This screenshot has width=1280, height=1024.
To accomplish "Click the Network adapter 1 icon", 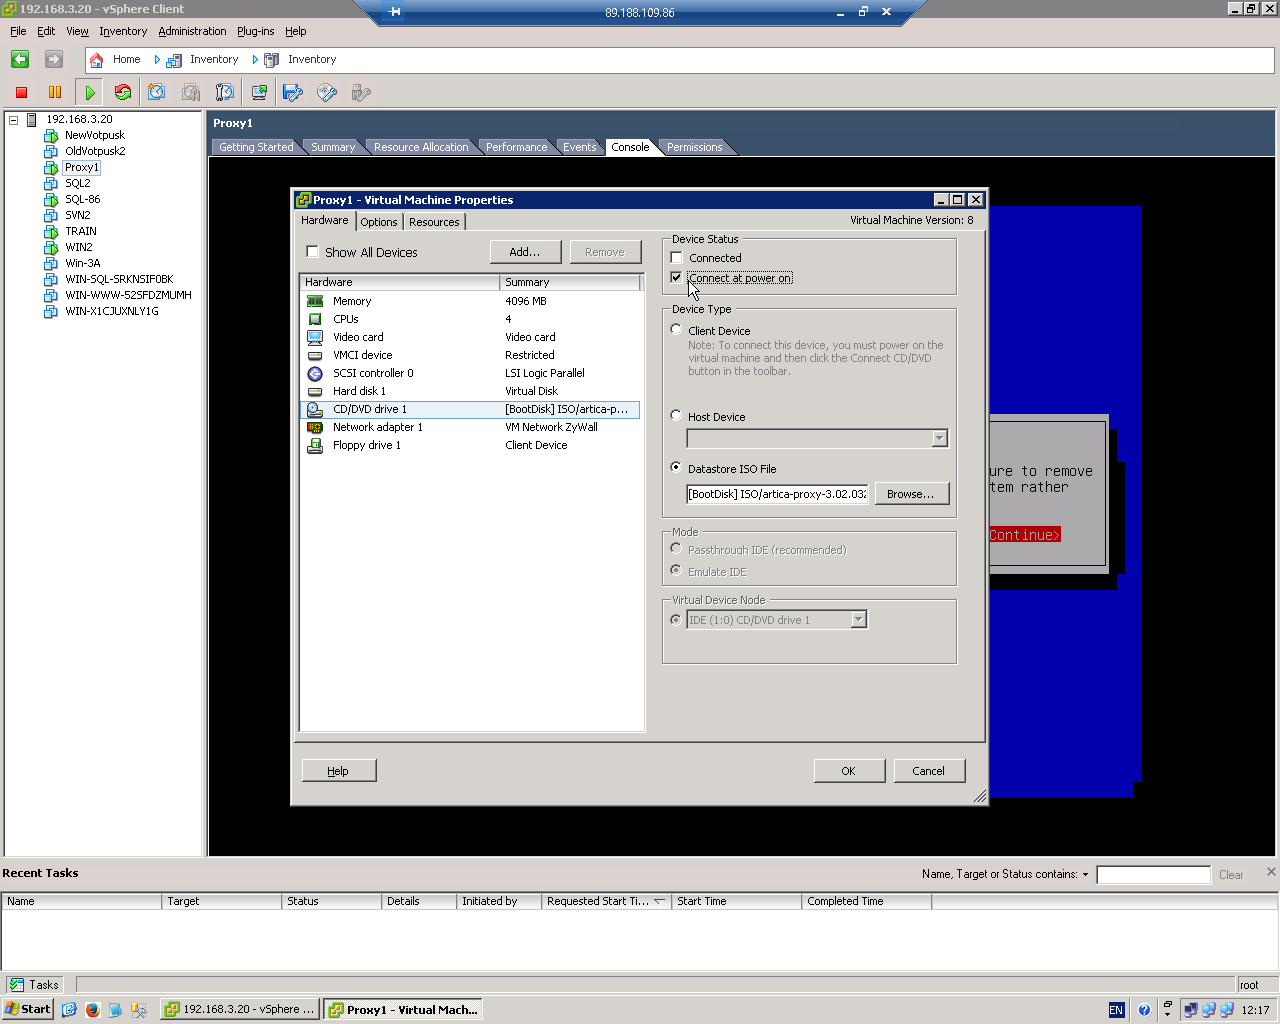I will pyautogui.click(x=315, y=427).
